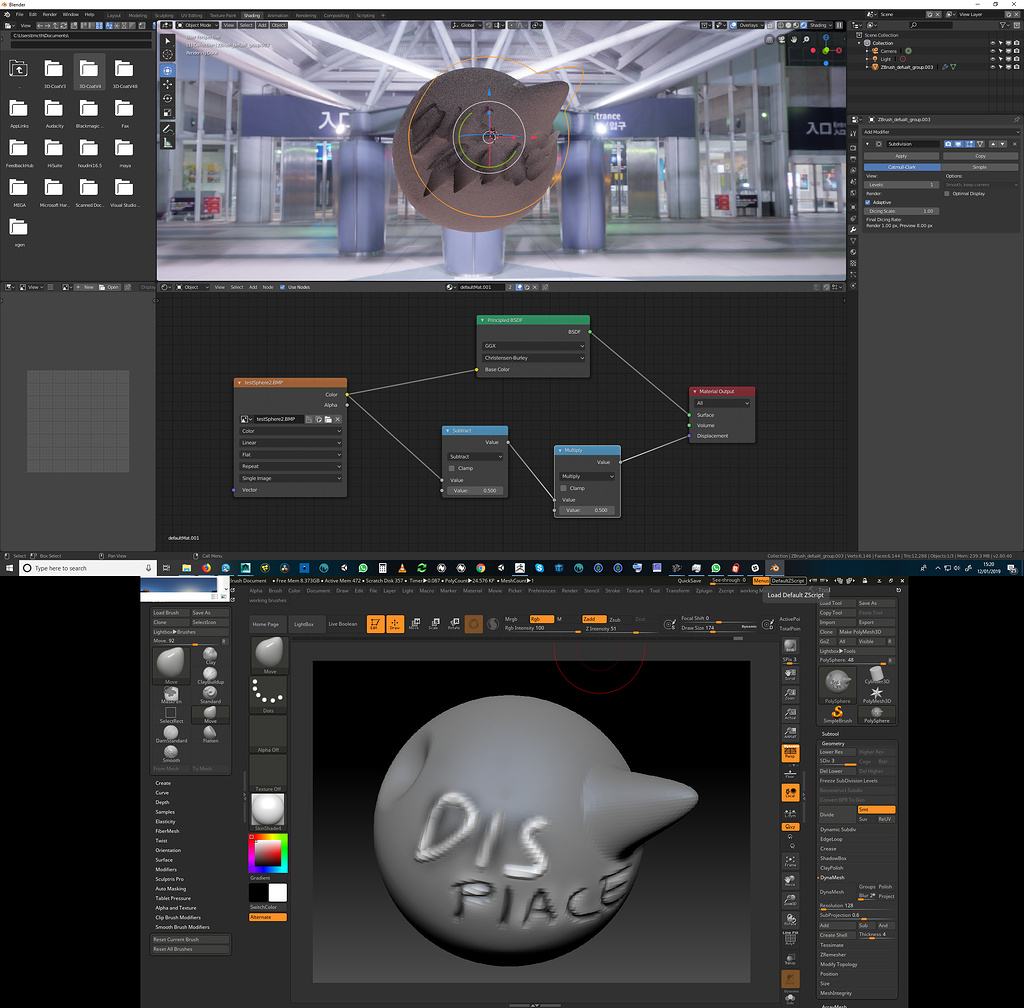Select the Scale transform icon in ZBrush toolbar

(434, 624)
